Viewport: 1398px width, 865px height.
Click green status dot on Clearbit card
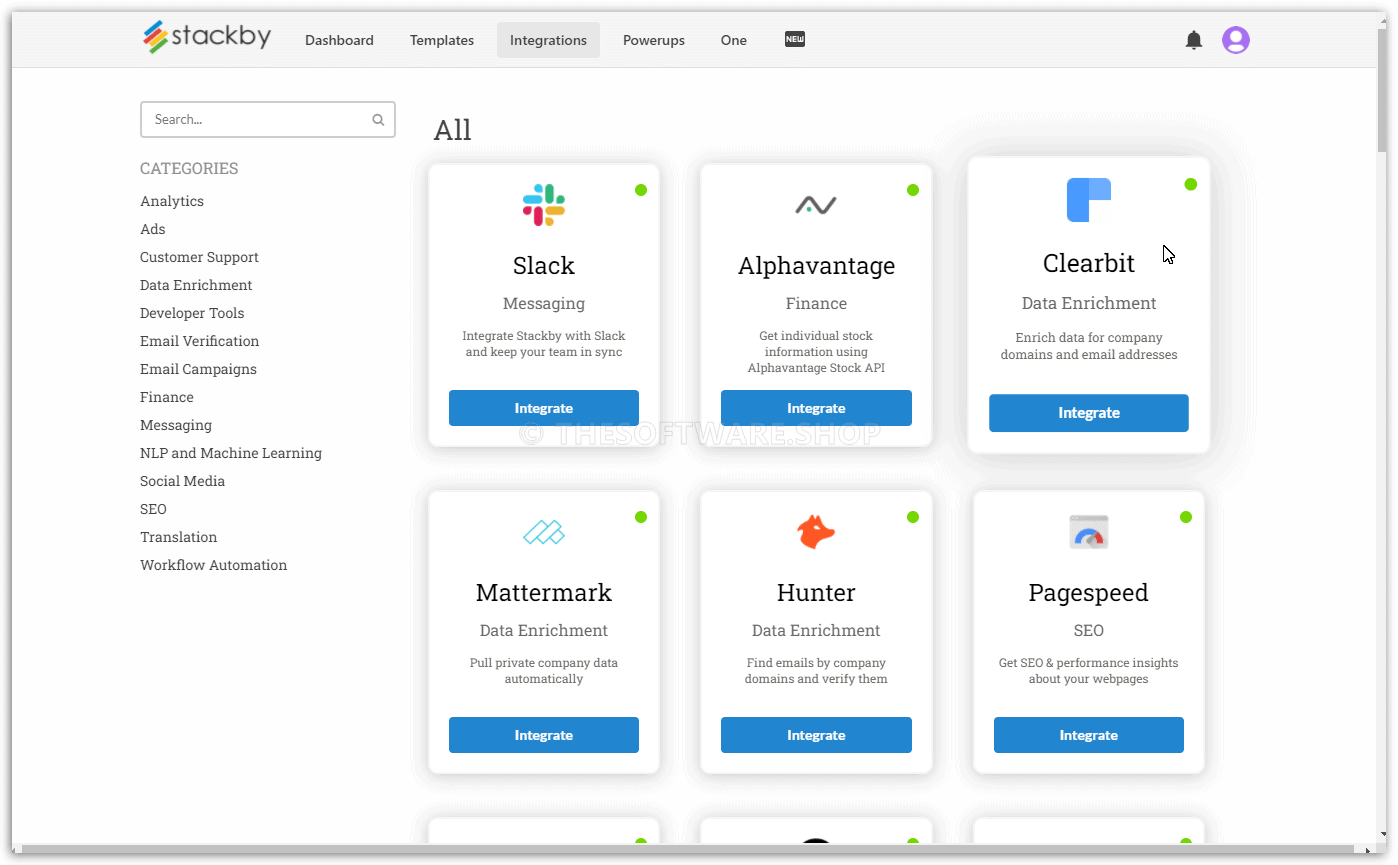tap(1191, 184)
